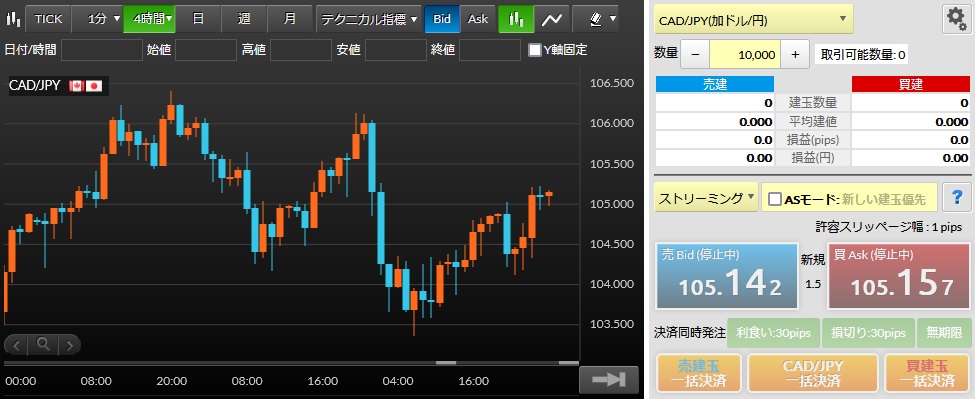Image resolution: width=975 pixels, height=399 pixels.
Task: Open the settings gear icon
Action: pos(956,19)
